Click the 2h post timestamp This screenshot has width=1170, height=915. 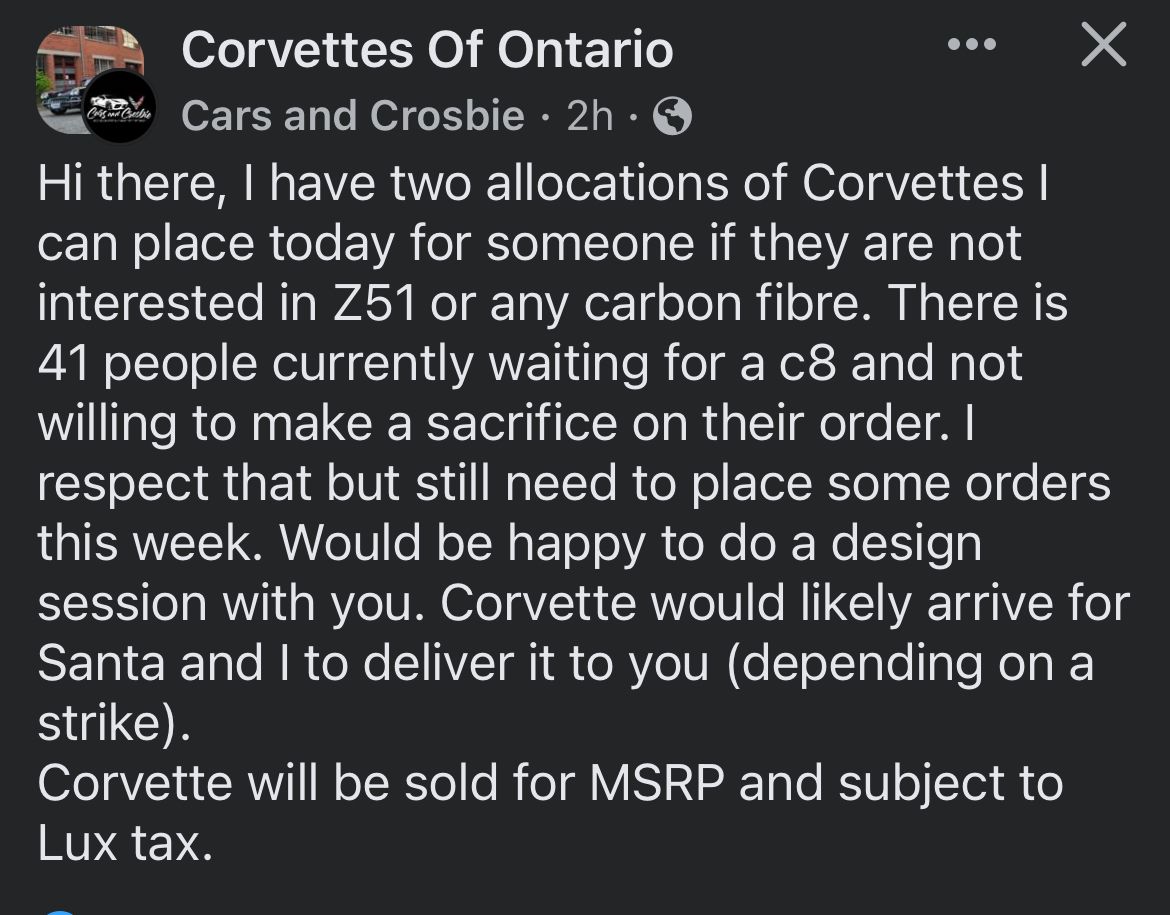589,117
